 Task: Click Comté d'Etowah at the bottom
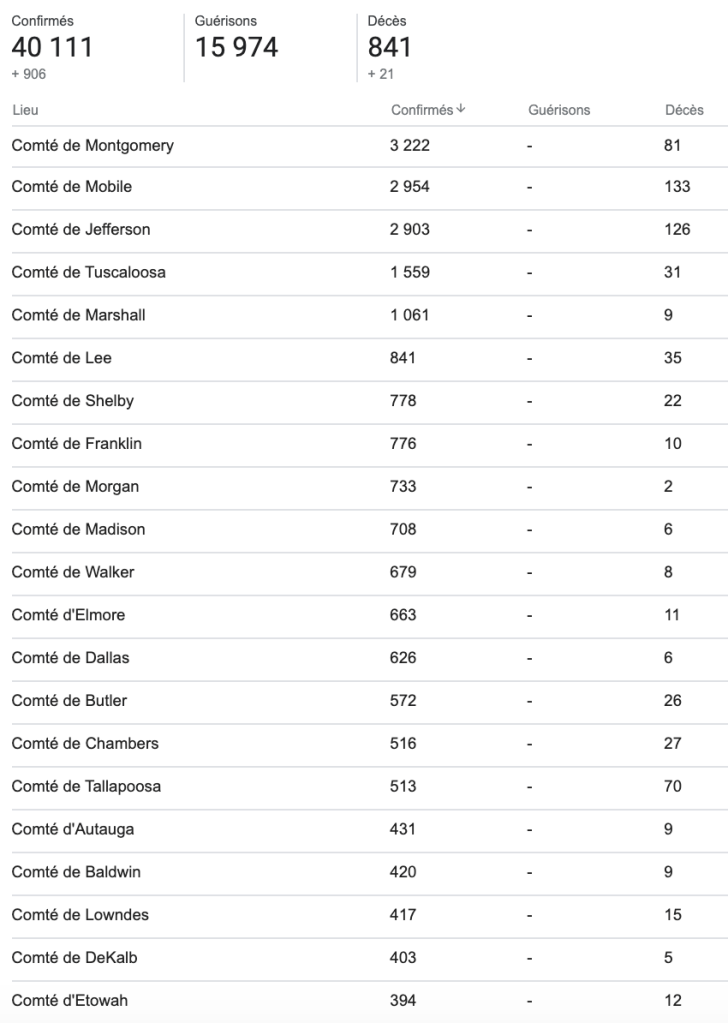pos(70,1000)
